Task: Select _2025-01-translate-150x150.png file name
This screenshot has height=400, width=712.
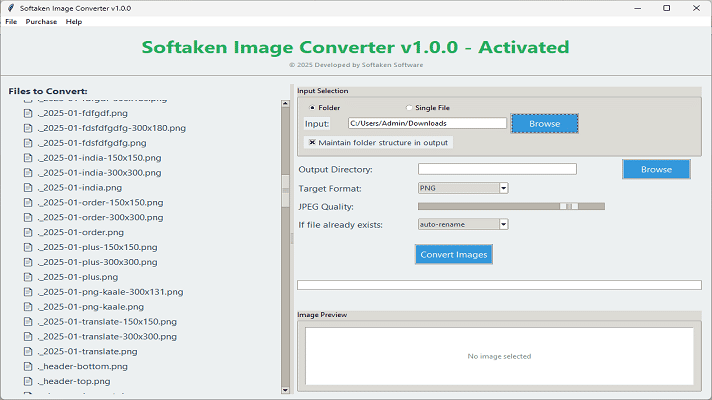Action: tap(107, 322)
